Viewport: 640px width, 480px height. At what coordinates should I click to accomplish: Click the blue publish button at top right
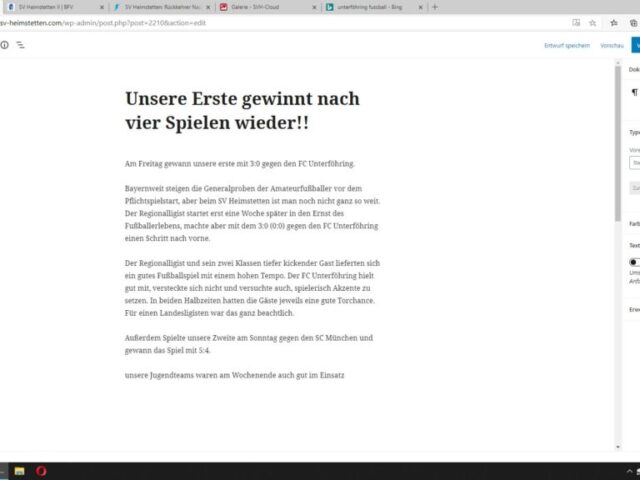pos(635,45)
